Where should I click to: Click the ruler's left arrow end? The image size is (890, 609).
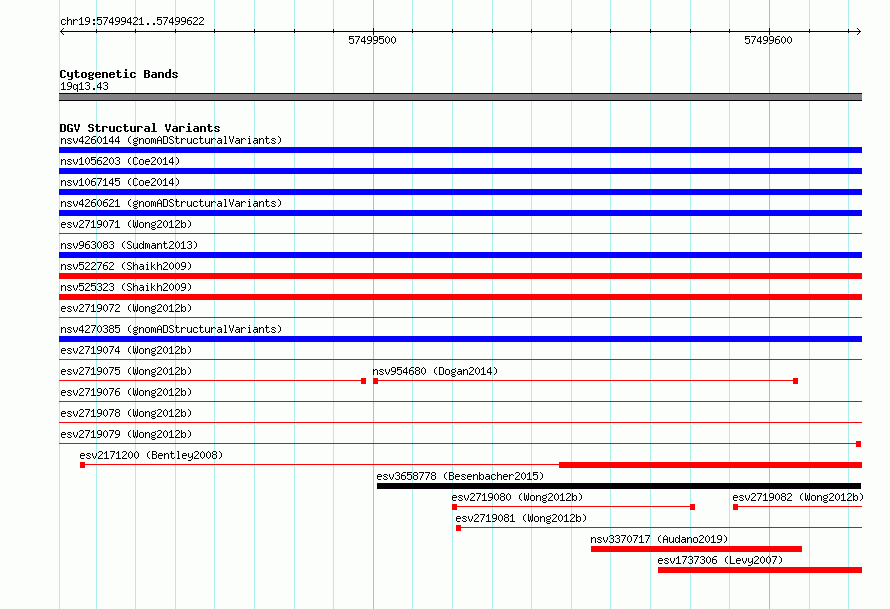(62, 31)
